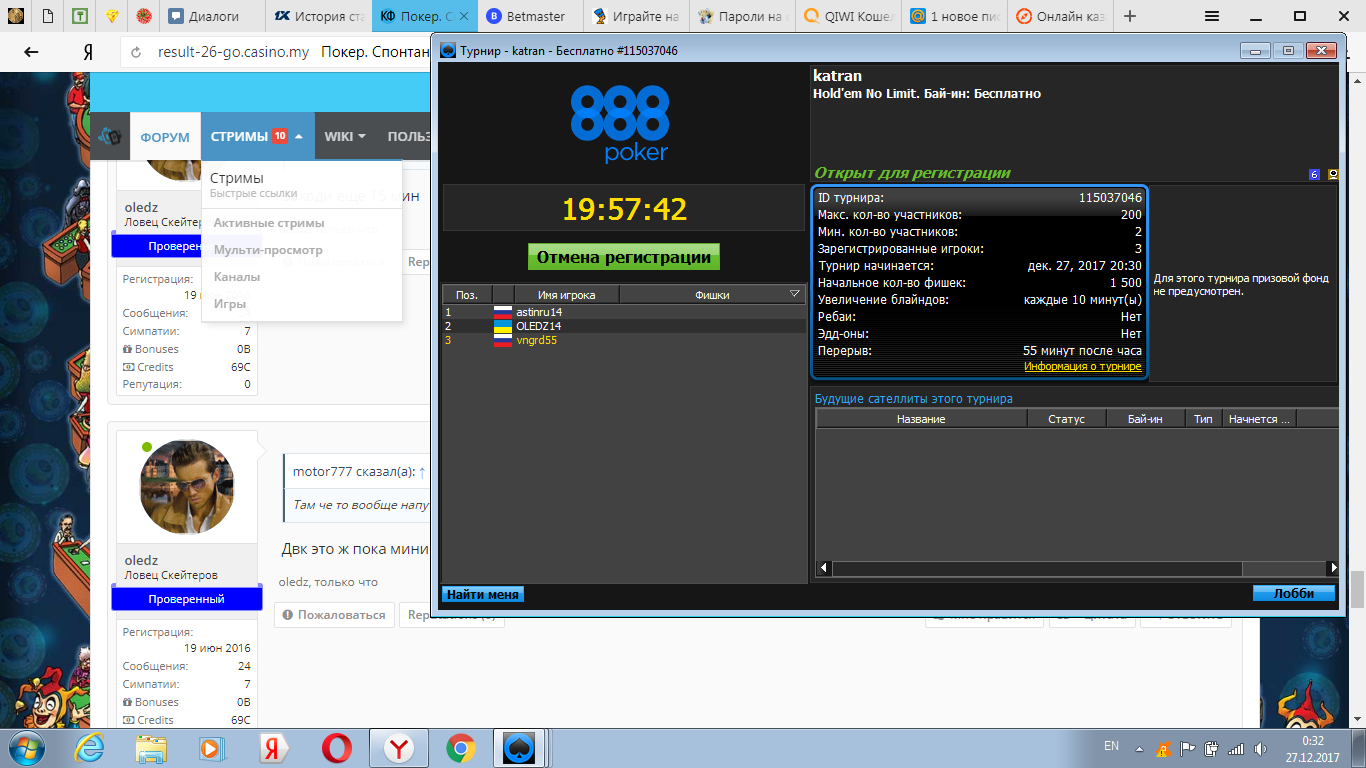This screenshot has height=768, width=1366.
Task: Click the Yandex 'Я' home button
Action: [x=87, y=53]
